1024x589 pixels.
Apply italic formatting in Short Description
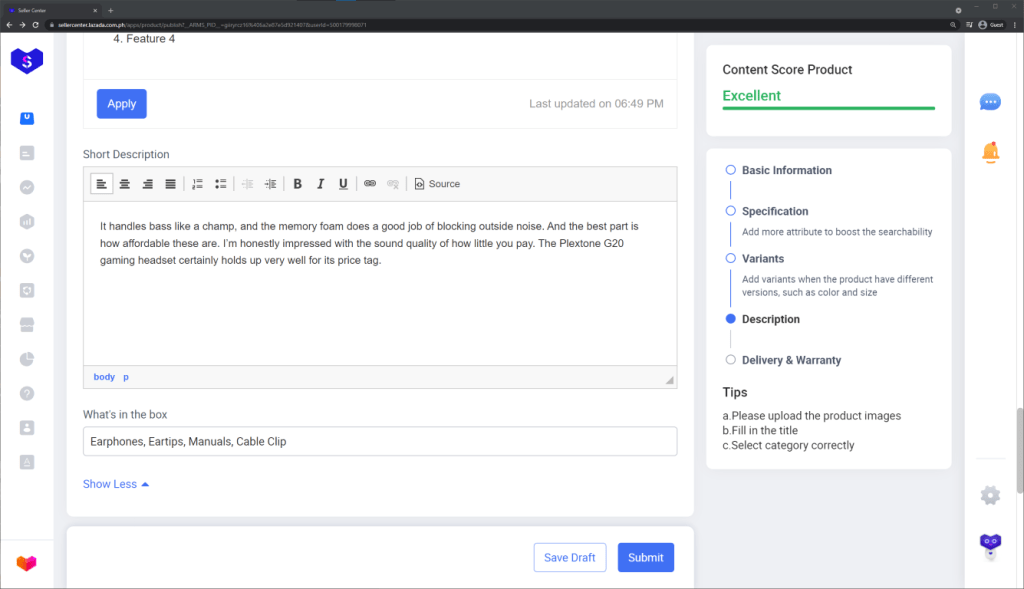click(x=320, y=184)
